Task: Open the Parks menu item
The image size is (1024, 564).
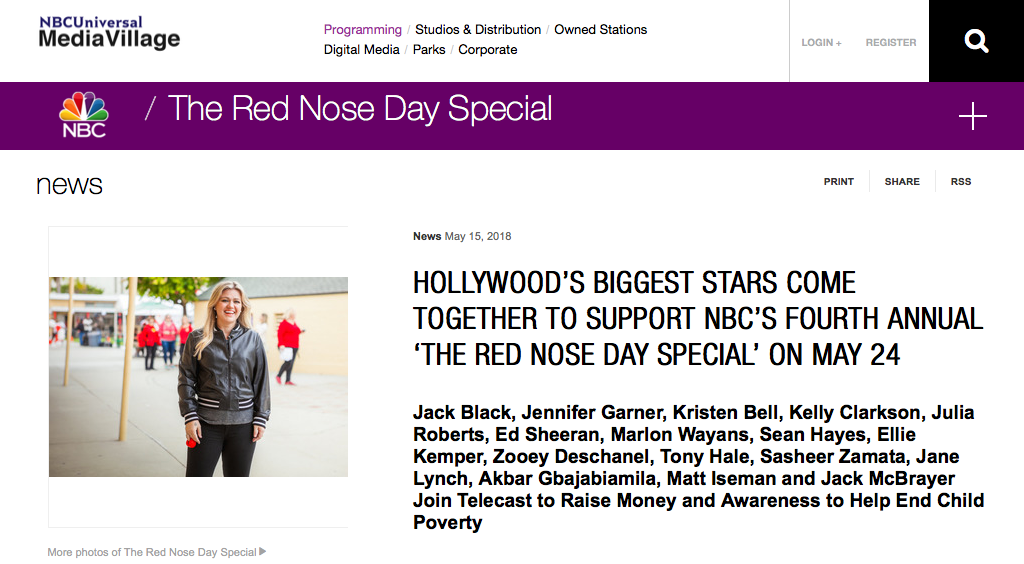Action: (429, 50)
